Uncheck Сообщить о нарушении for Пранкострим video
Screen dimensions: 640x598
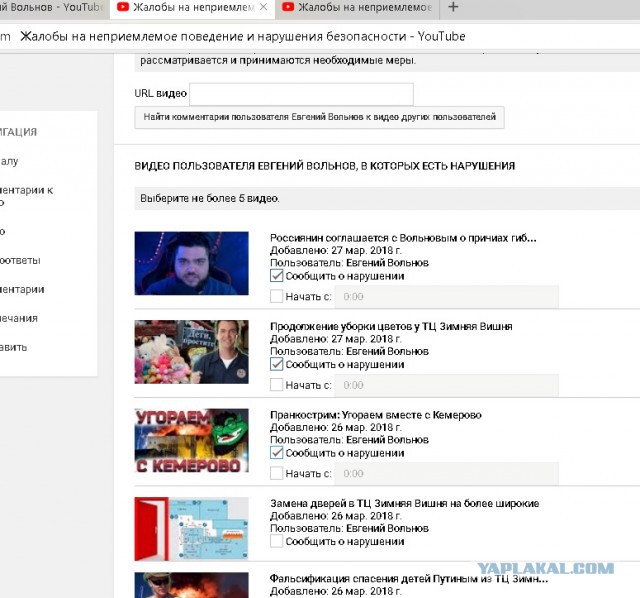tap(276, 453)
